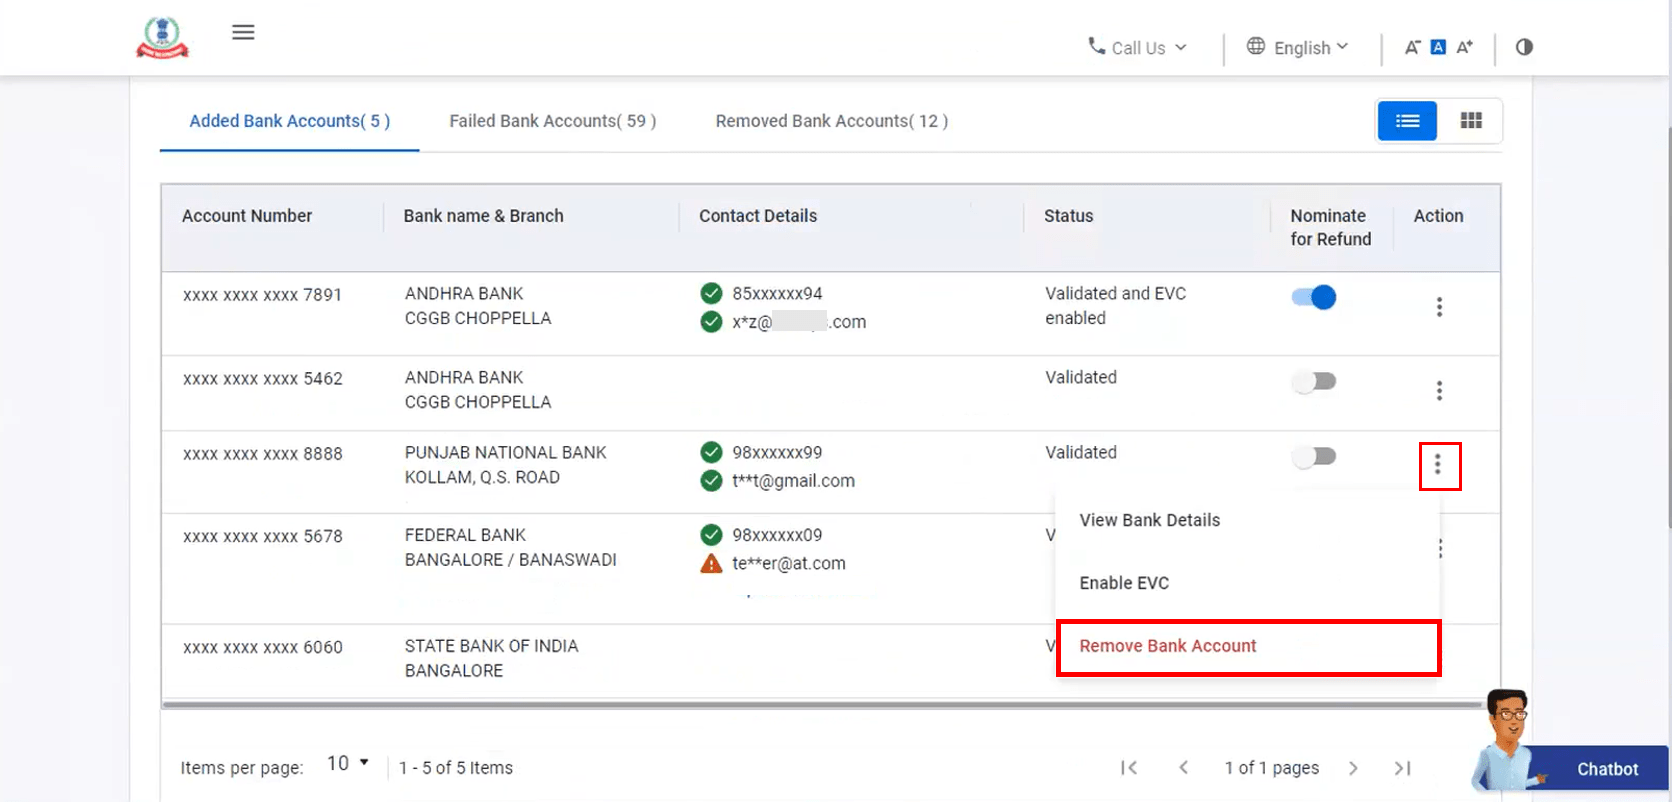Nominate Punjab National Bank account for refund
Screen dimensions: 1672x802
(1314, 457)
